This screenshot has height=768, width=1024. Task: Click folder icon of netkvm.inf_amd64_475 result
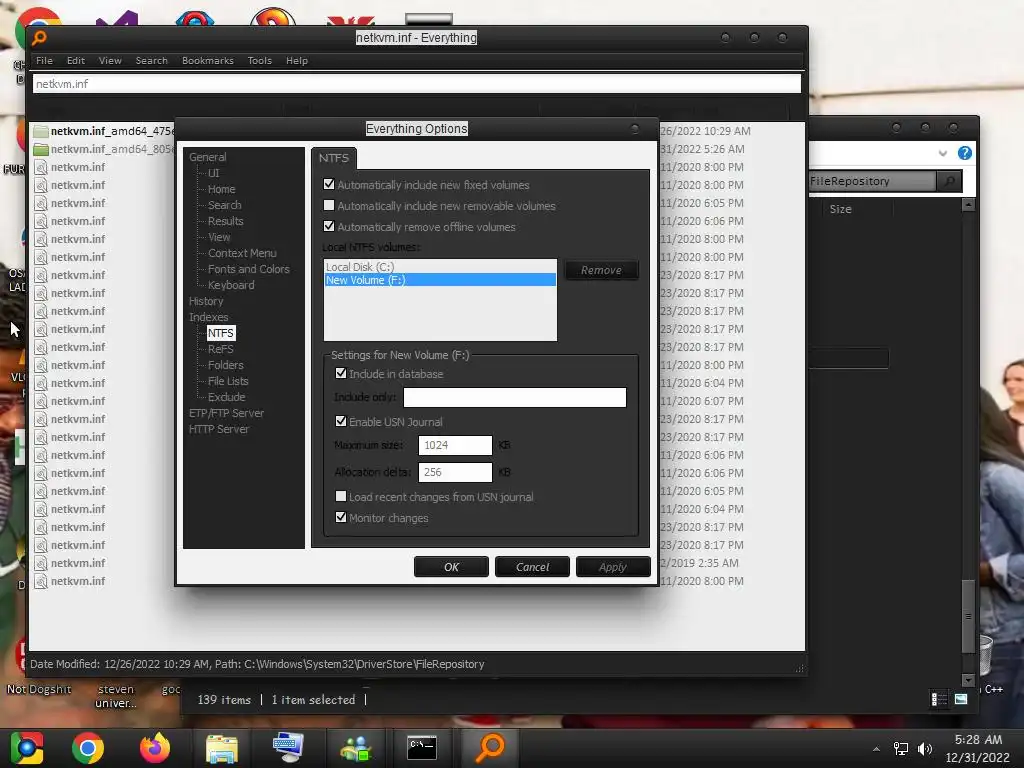[41, 131]
